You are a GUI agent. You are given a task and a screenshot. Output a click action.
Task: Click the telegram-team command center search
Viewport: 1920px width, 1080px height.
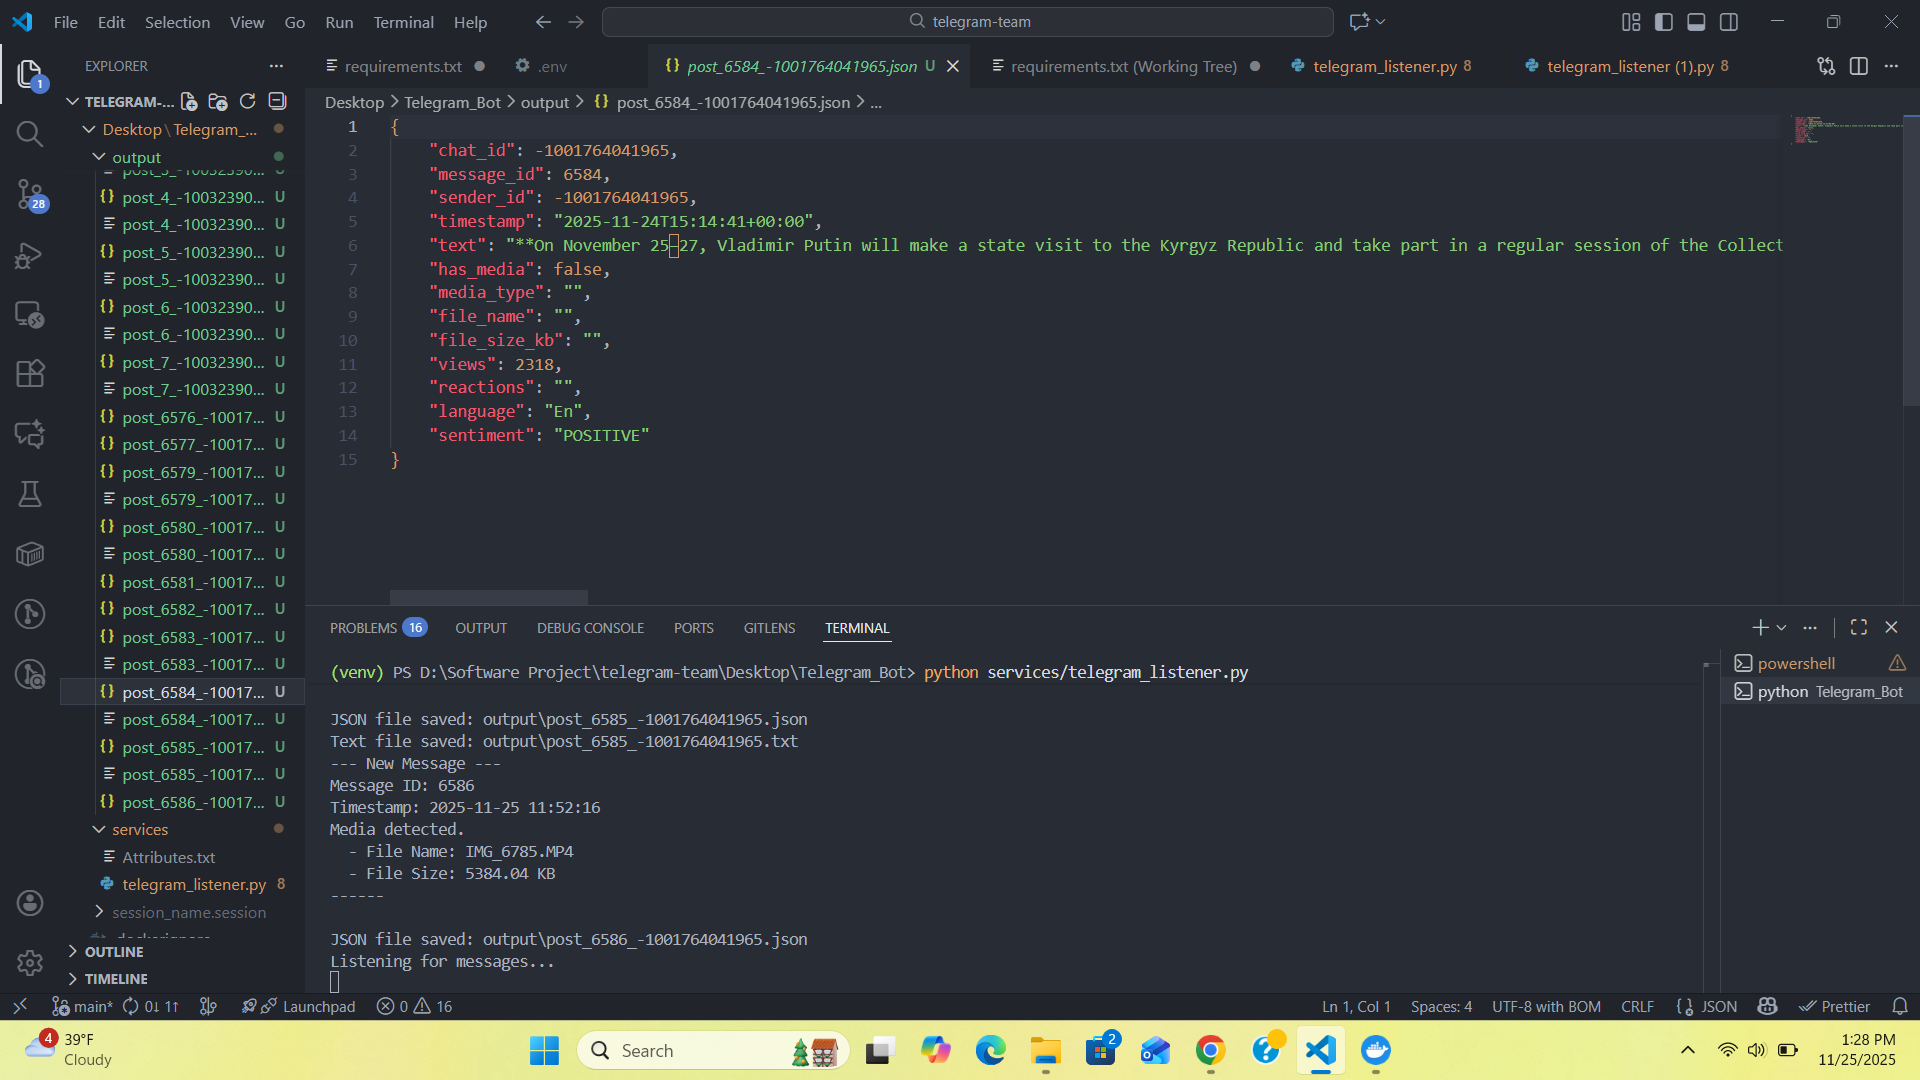967,22
